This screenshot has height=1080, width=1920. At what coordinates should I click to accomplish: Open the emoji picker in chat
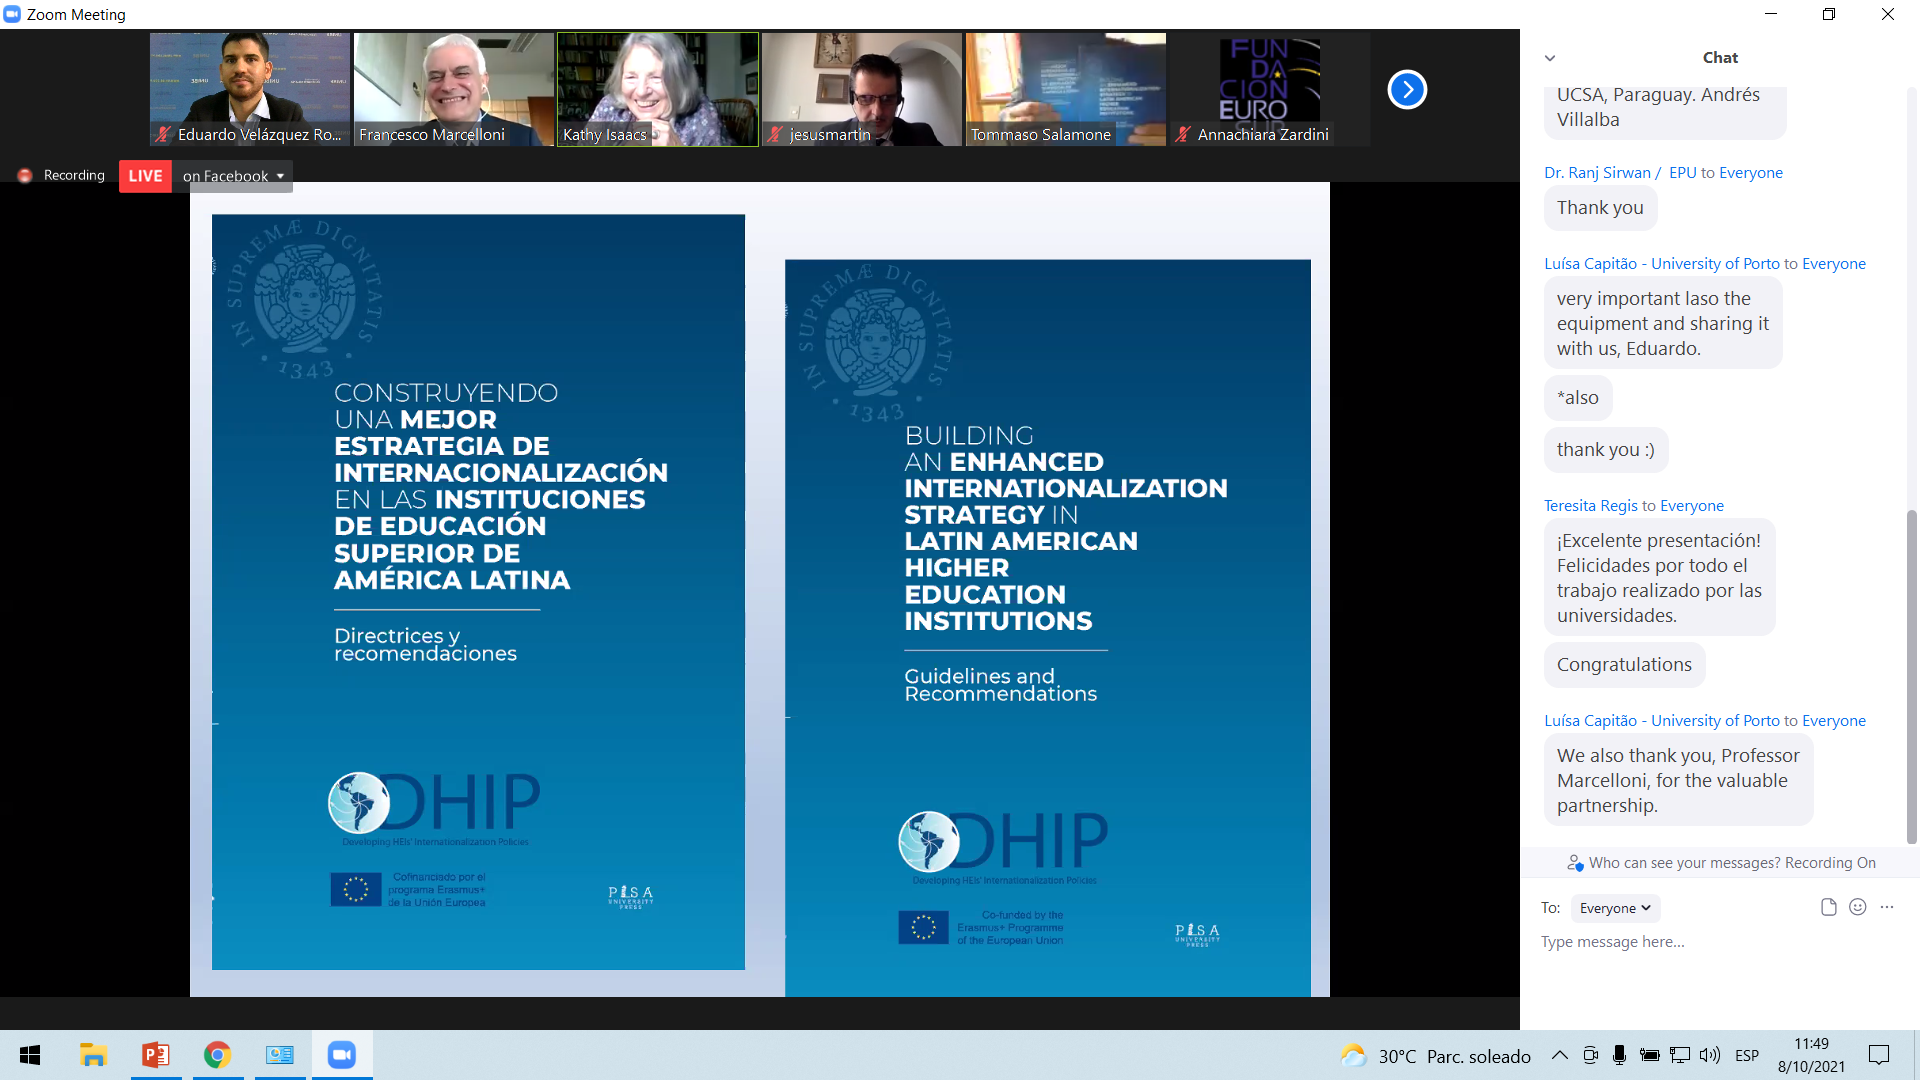pyautogui.click(x=1857, y=907)
